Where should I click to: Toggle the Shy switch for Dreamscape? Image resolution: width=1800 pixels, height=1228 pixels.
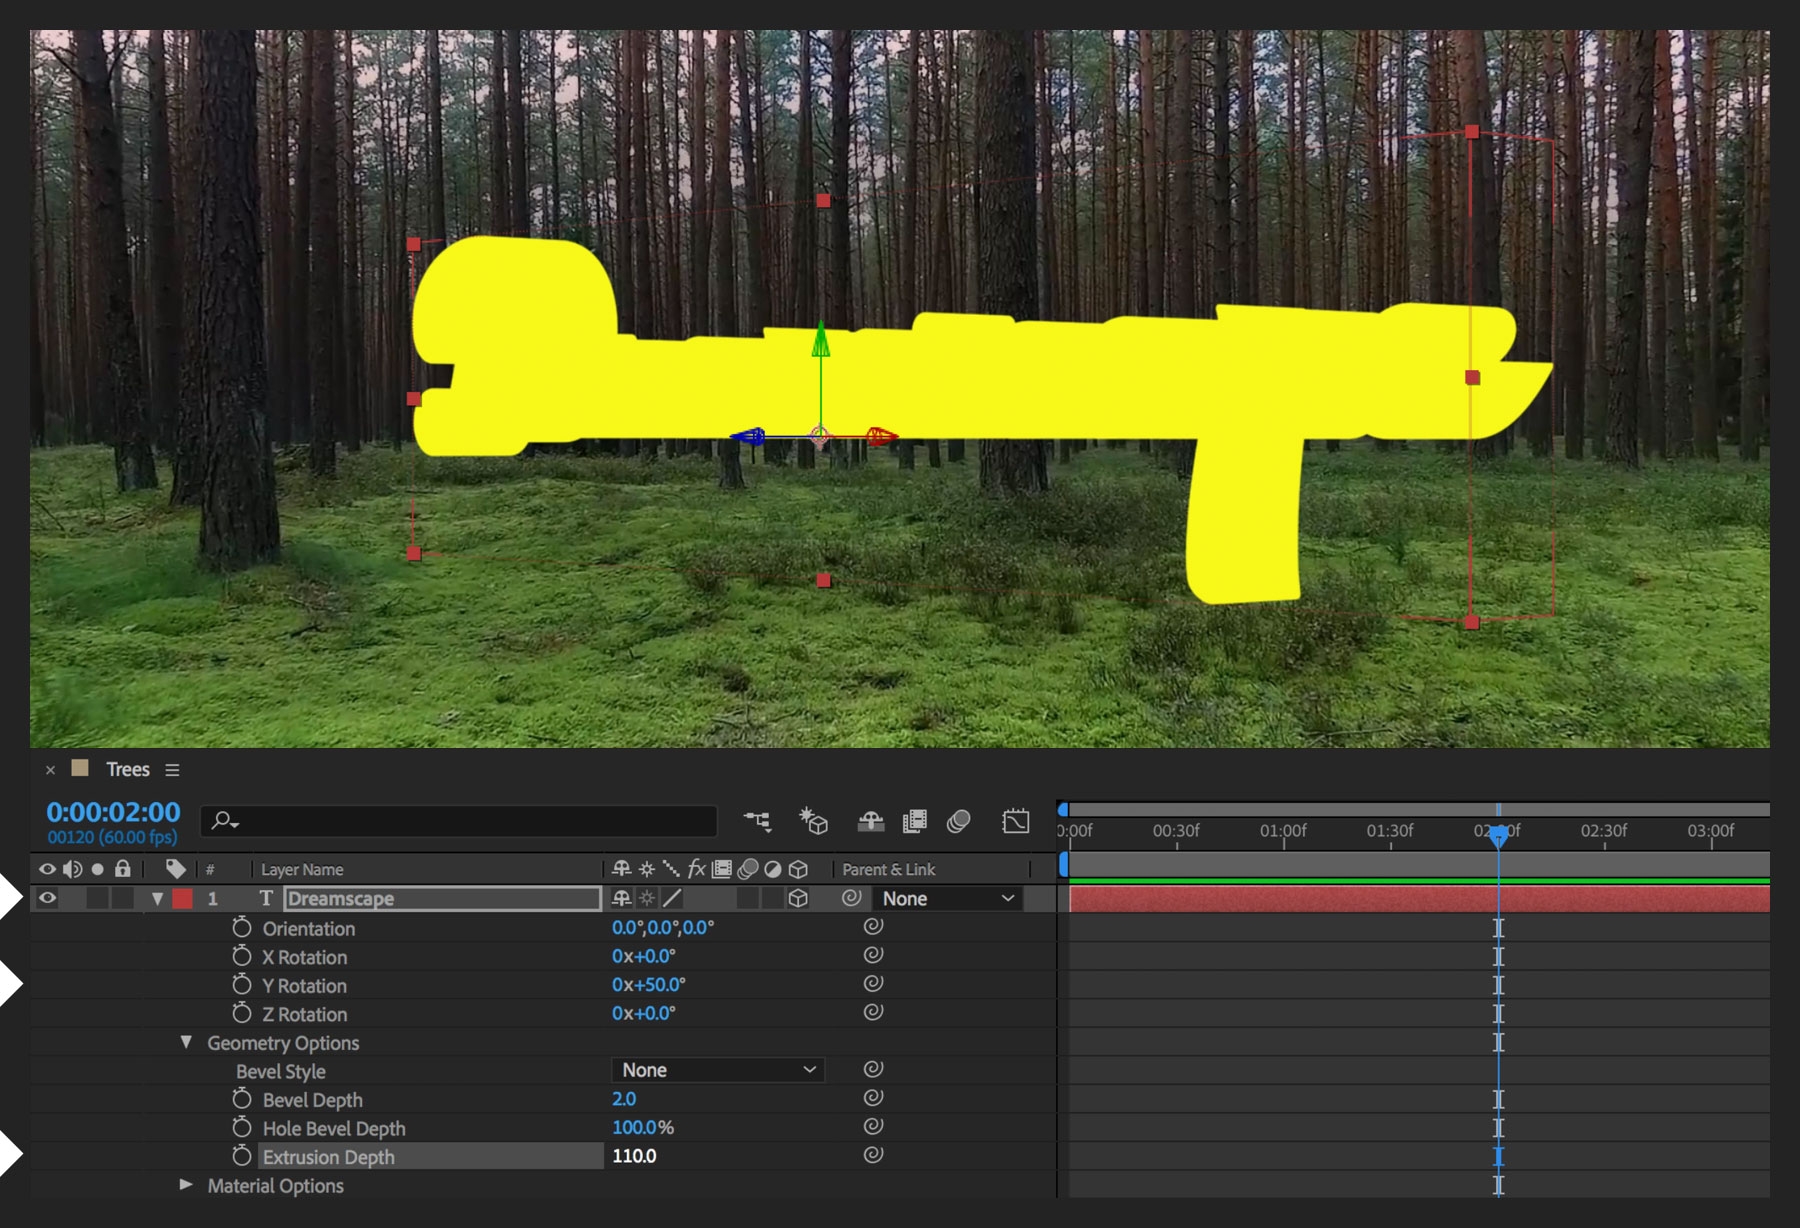tap(620, 898)
